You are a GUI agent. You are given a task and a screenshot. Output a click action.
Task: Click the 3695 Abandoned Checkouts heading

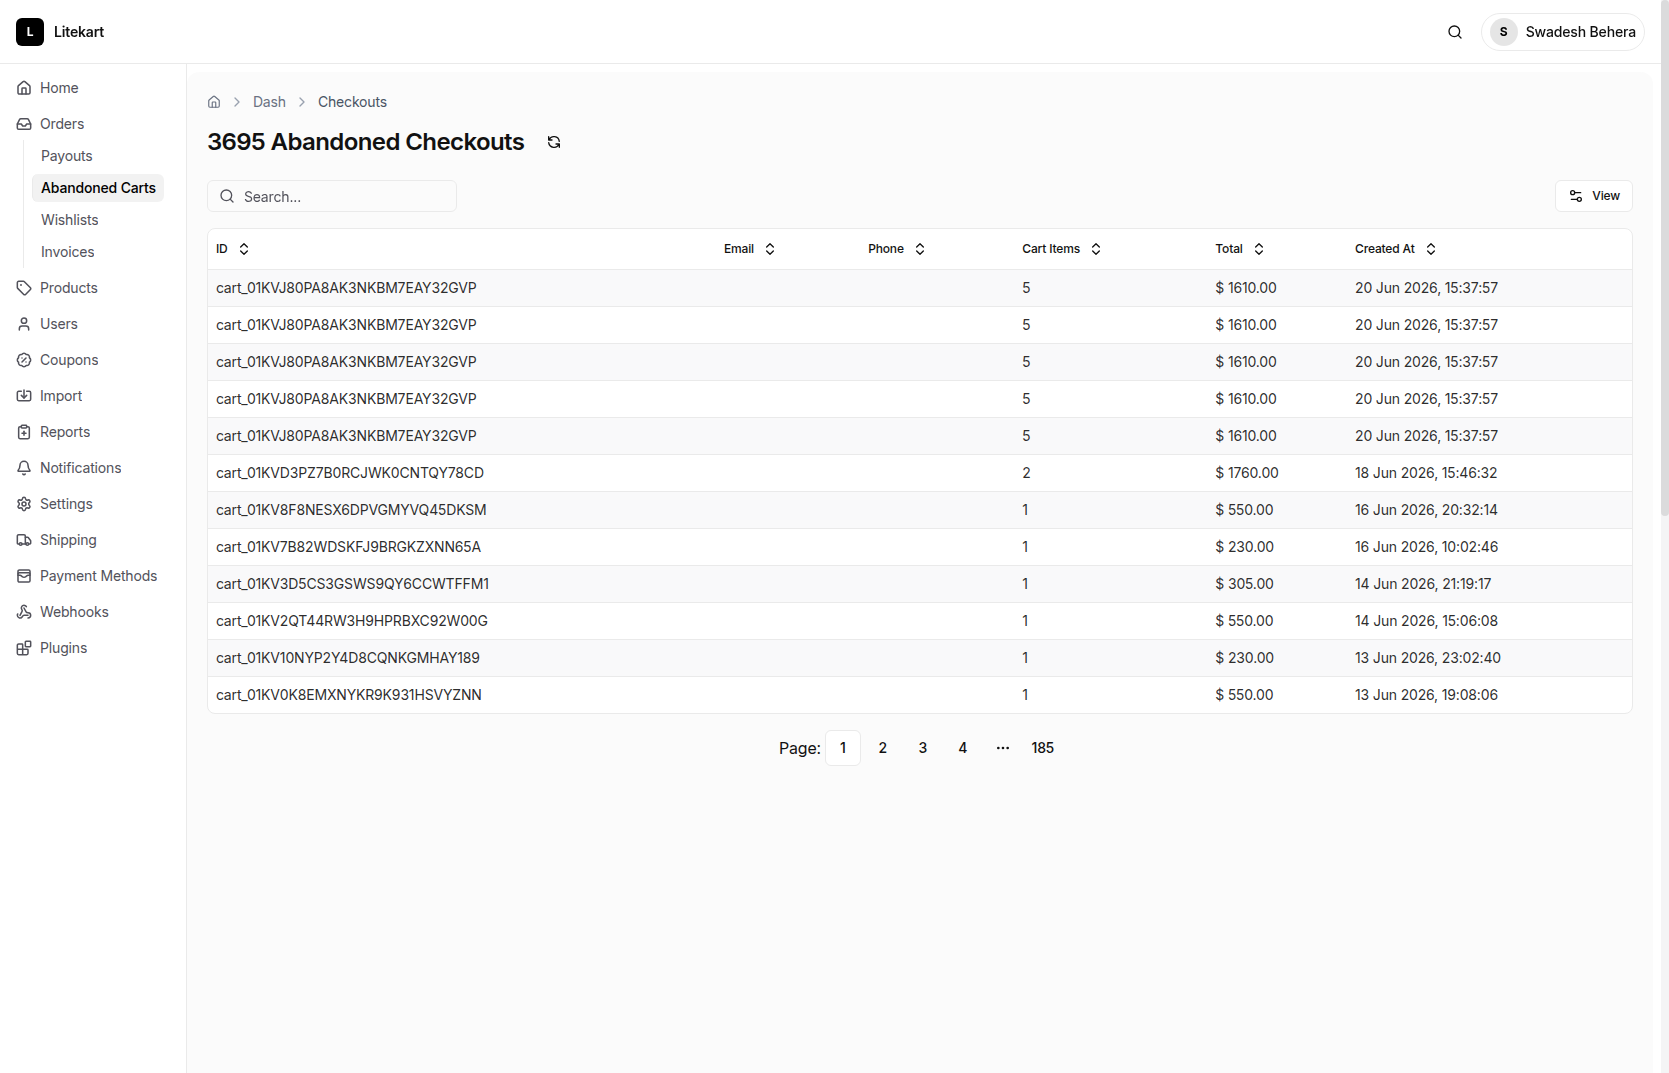click(x=366, y=142)
